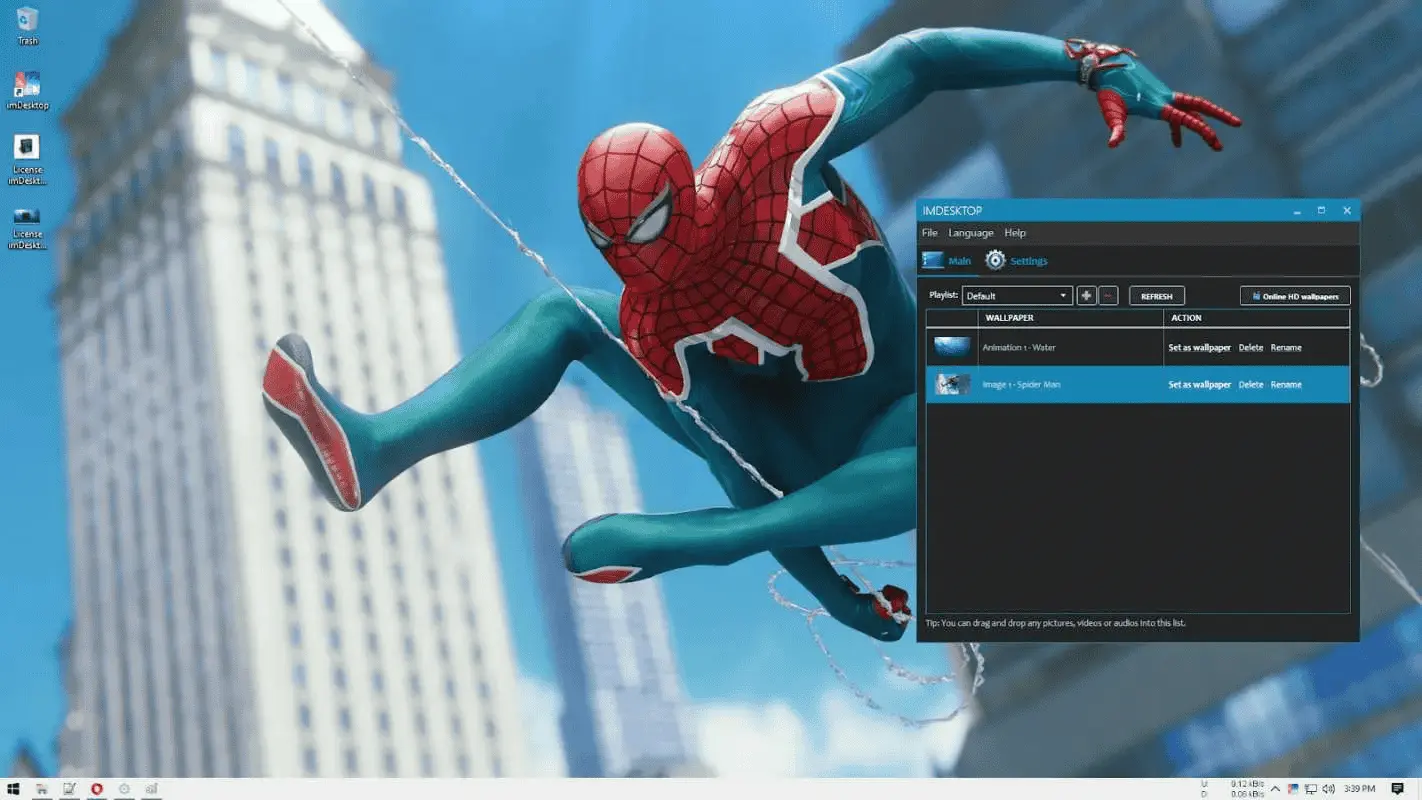Add a new playlist with plus button
The height and width of the screenshot is (800, 1422).
[1087, 296]
